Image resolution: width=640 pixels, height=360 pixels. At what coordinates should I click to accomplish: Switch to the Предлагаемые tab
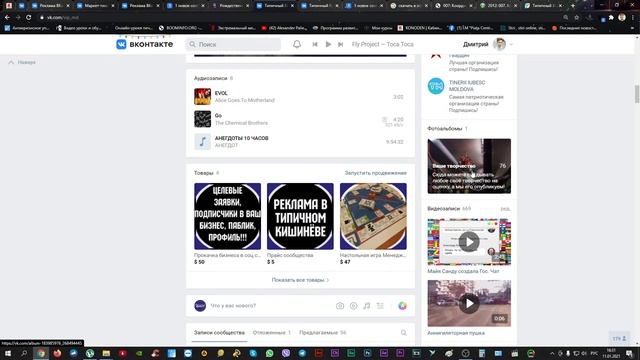tap(322, 333)
